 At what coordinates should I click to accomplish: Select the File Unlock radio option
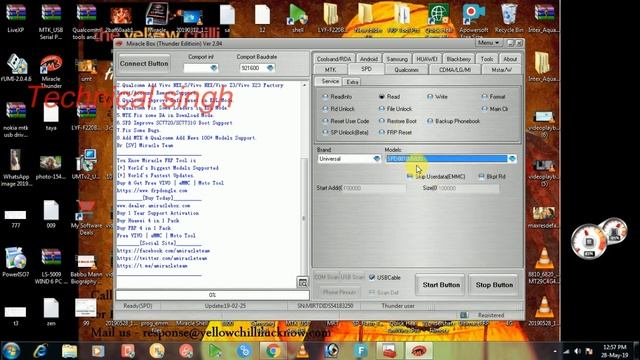[x=395, y=109]
